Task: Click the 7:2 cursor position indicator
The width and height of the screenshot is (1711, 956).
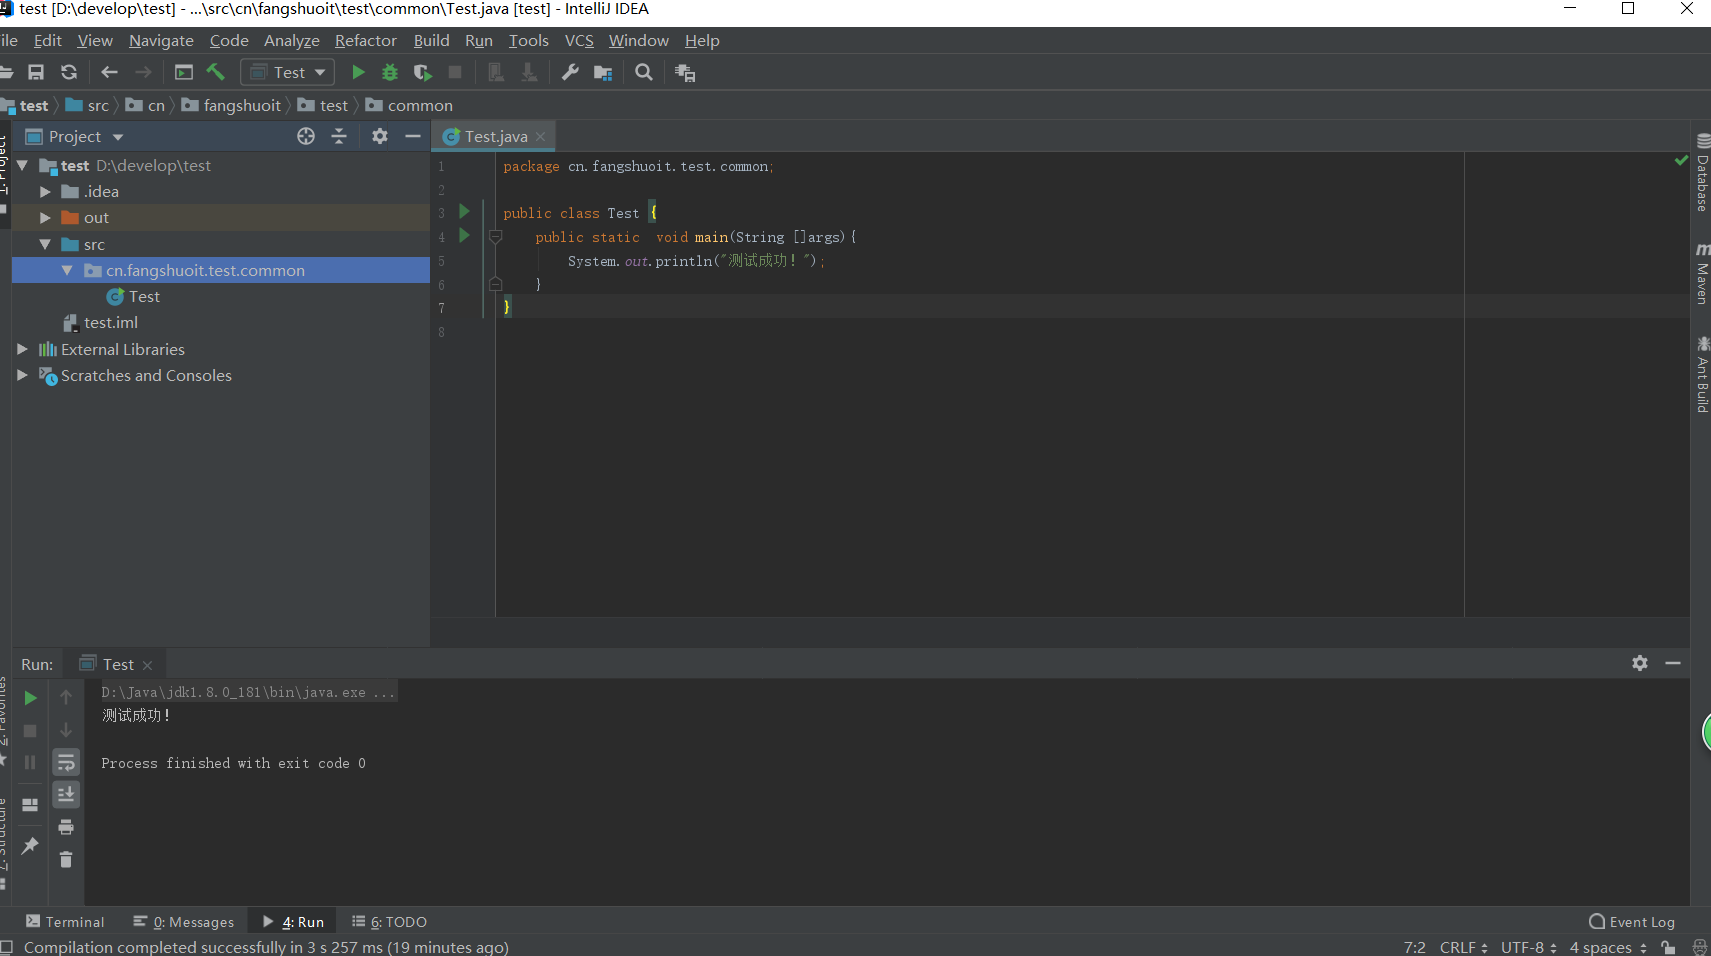Action: [x=1415, y=947]
